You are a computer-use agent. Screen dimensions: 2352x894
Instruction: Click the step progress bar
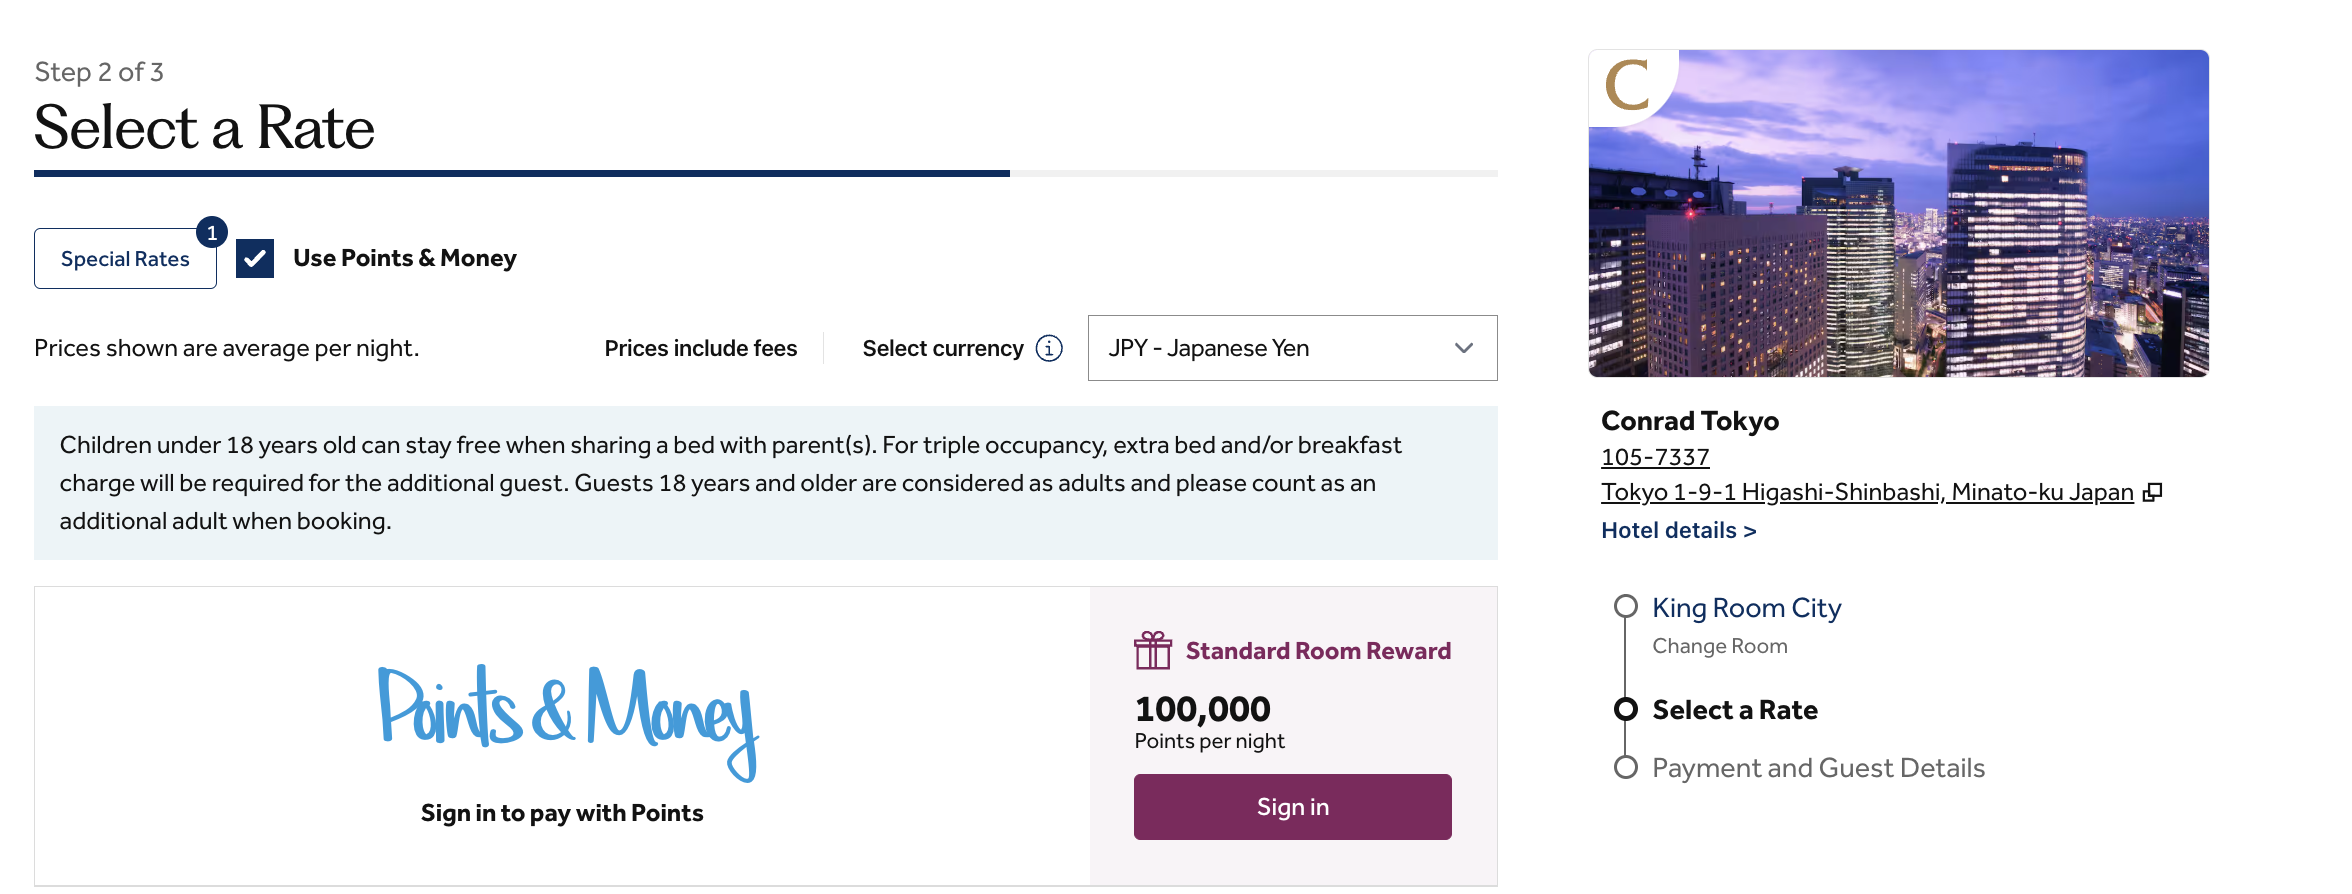[x=766, y=173]
